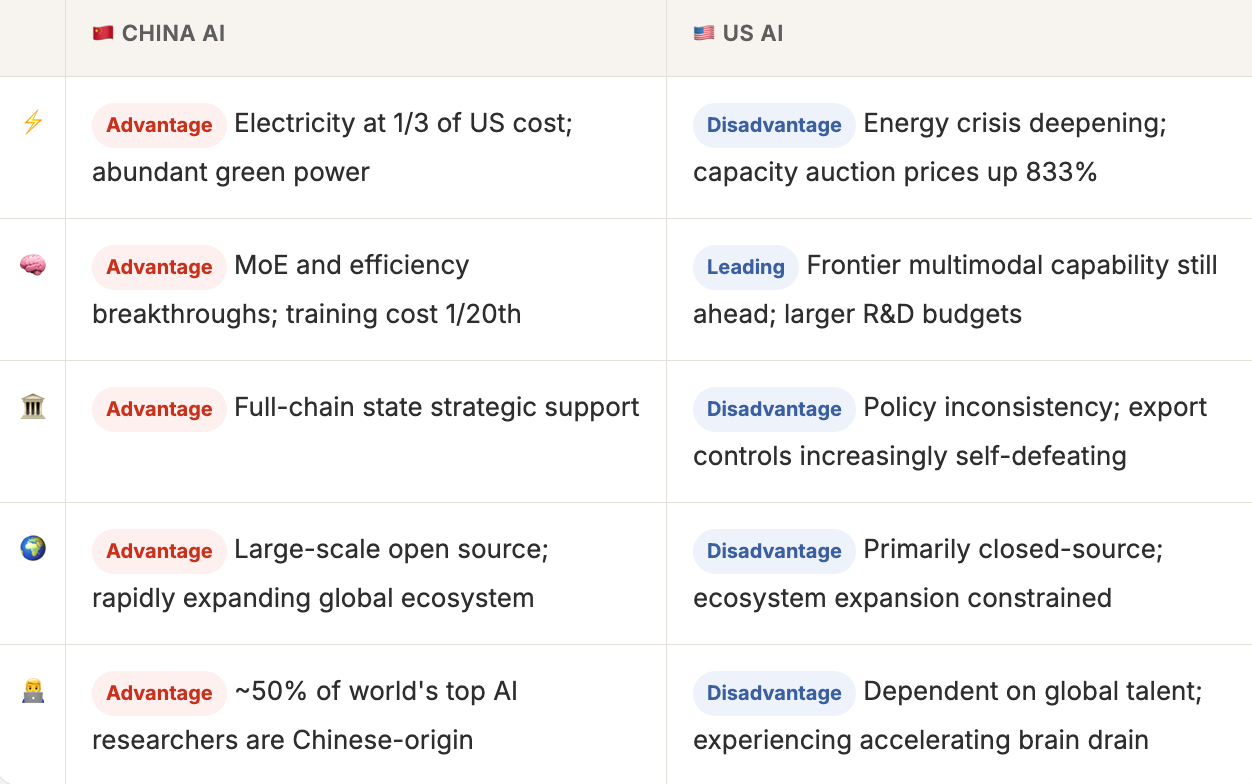Viewport: 1252px width, 784px height.
Task: Click the government building icon
Action: [x=33, y=407]
